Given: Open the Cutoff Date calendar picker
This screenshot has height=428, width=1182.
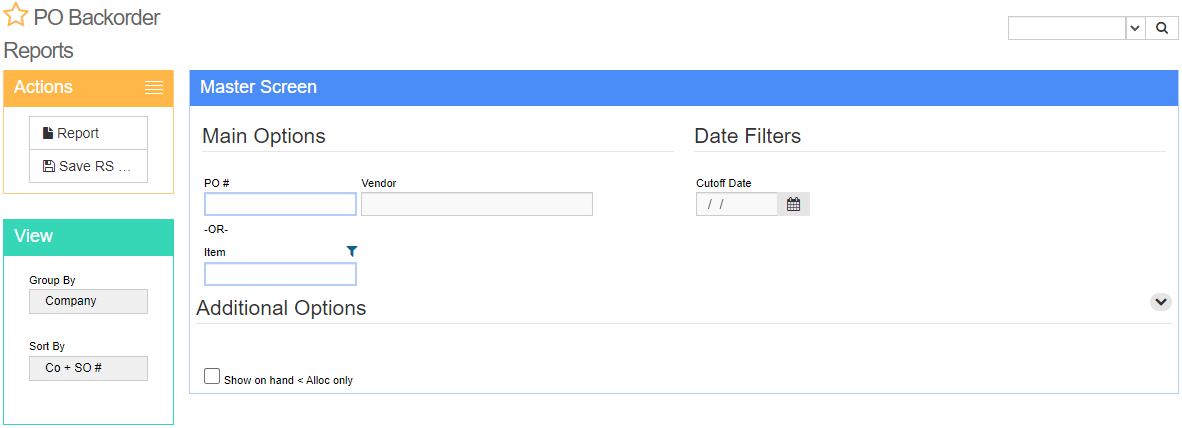Looking at the screenshot, I should click(793, 204).
